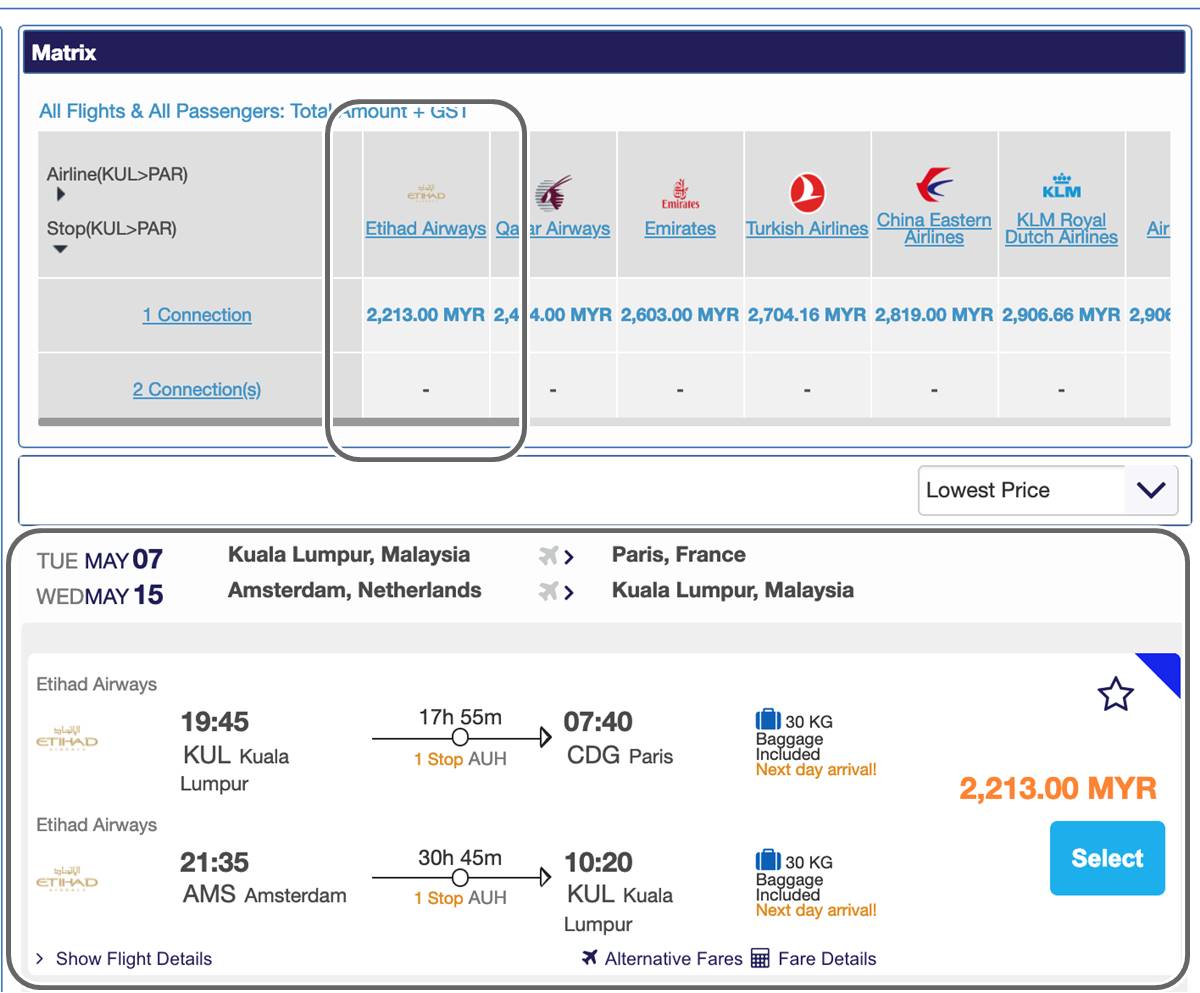This screenshot has width=1200, height=993.
Task: Click the TUE MAY 07 date
Action: point(99,559)
